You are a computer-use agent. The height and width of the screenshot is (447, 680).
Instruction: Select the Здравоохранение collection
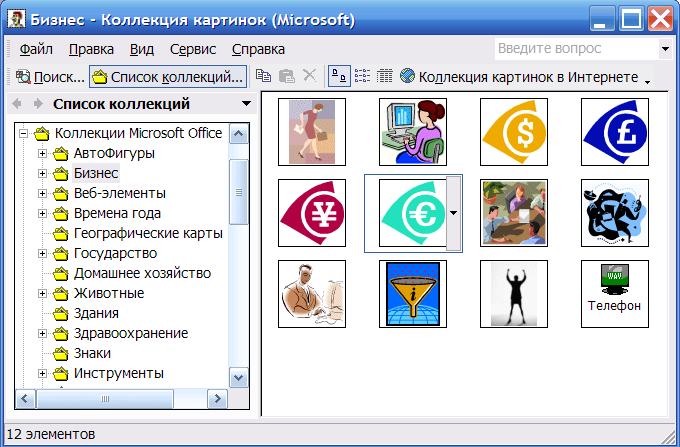coord(131,333)
